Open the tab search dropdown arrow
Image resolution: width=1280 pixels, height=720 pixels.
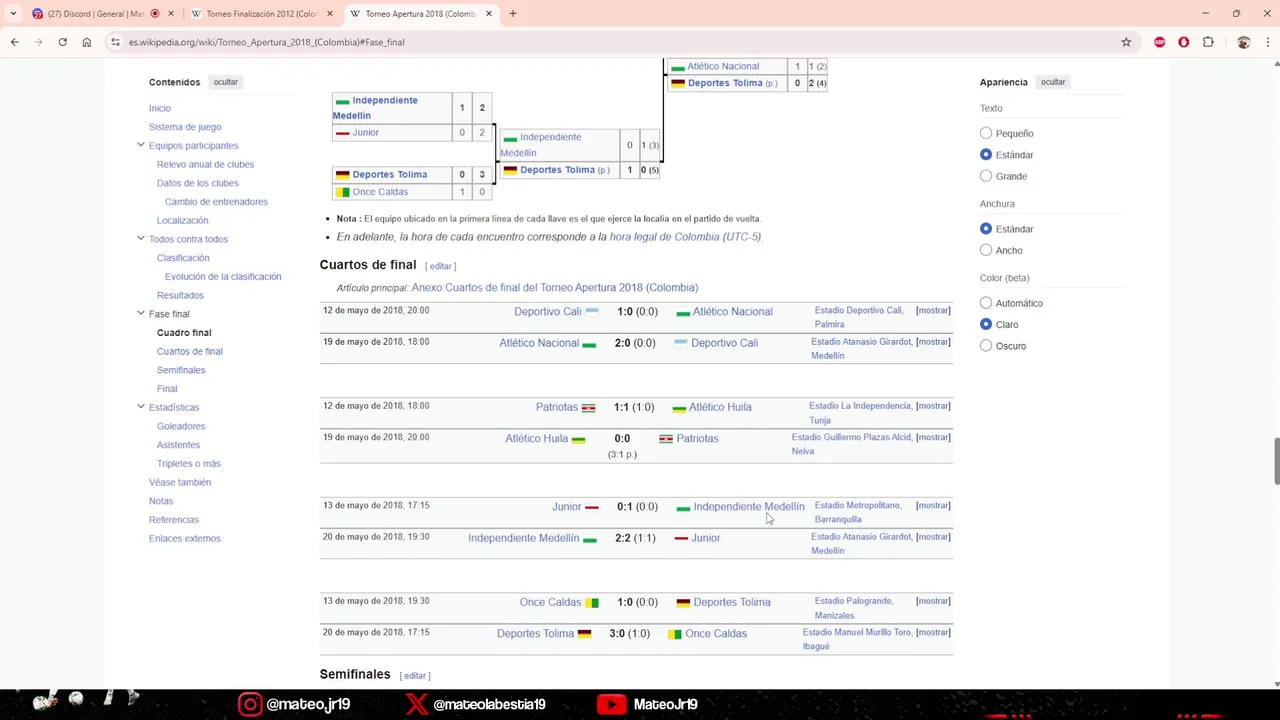tap(13, 14)
